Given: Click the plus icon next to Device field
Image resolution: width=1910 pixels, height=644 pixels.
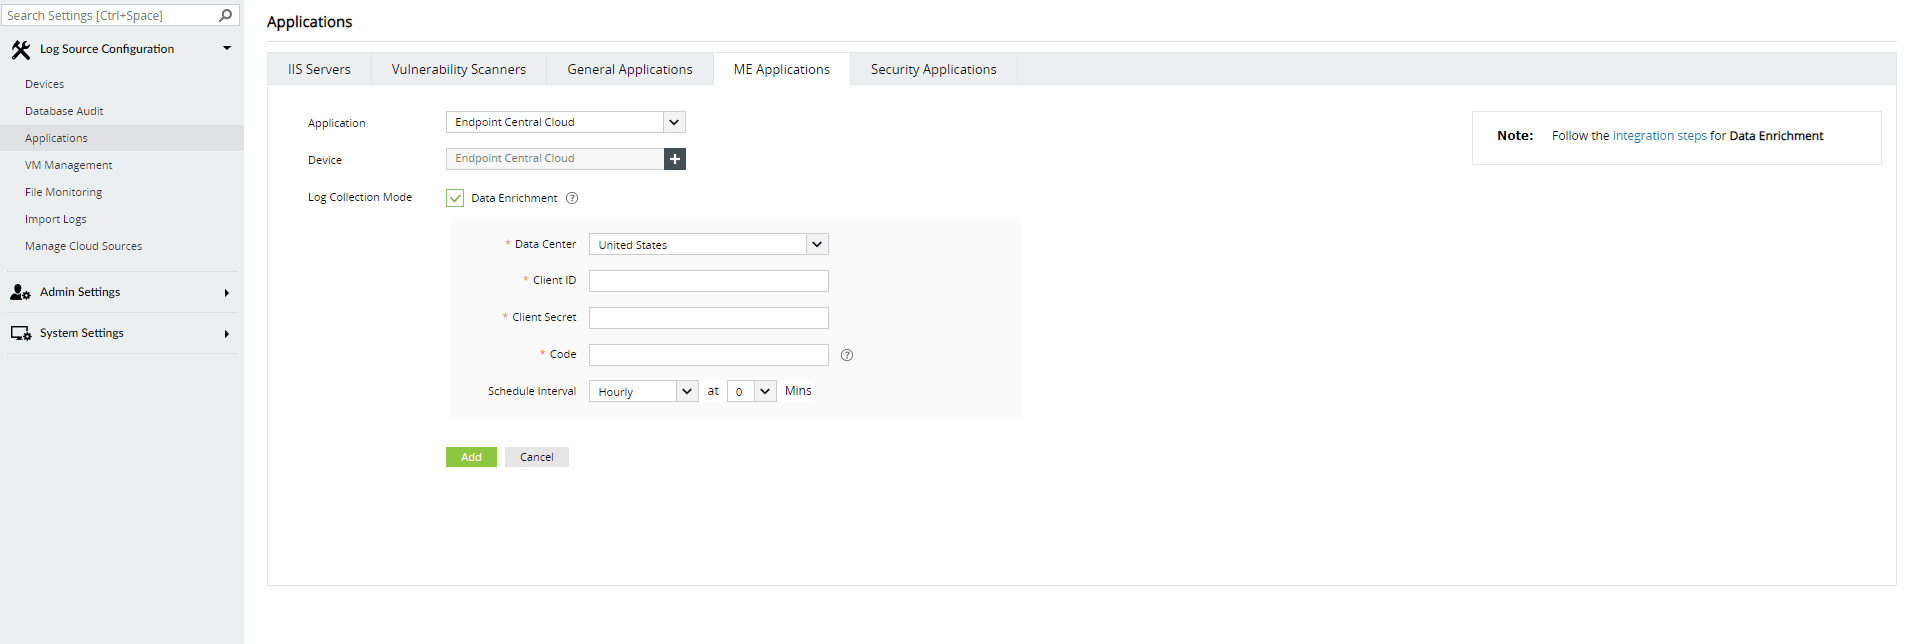Looking at the screenshot, I should click(675, 159).
